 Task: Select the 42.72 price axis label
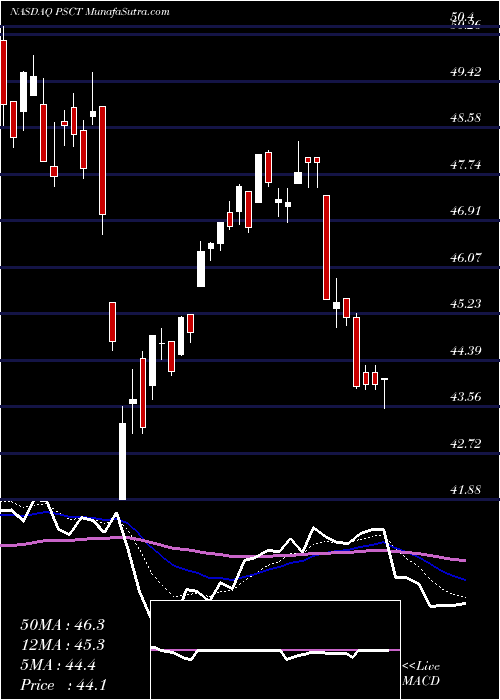click(x=465, y=444)
